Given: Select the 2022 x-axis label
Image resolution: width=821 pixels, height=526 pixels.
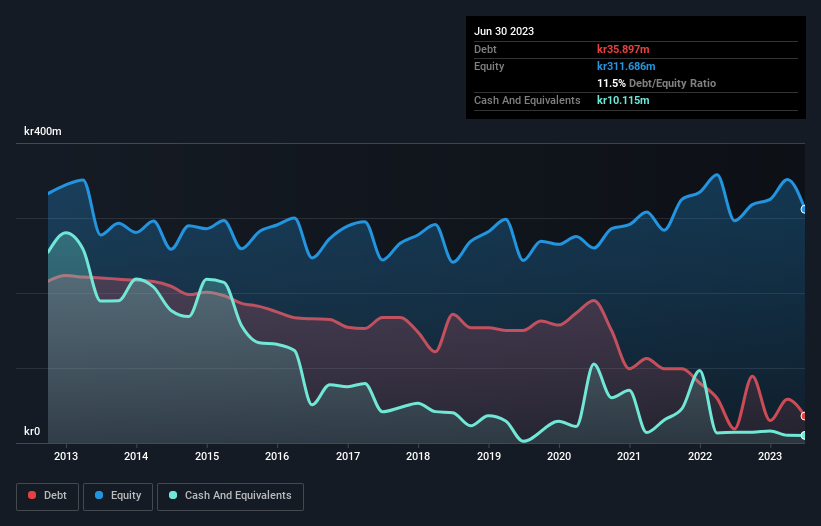Looking at the screenshot, I should (x=700, y=456).
